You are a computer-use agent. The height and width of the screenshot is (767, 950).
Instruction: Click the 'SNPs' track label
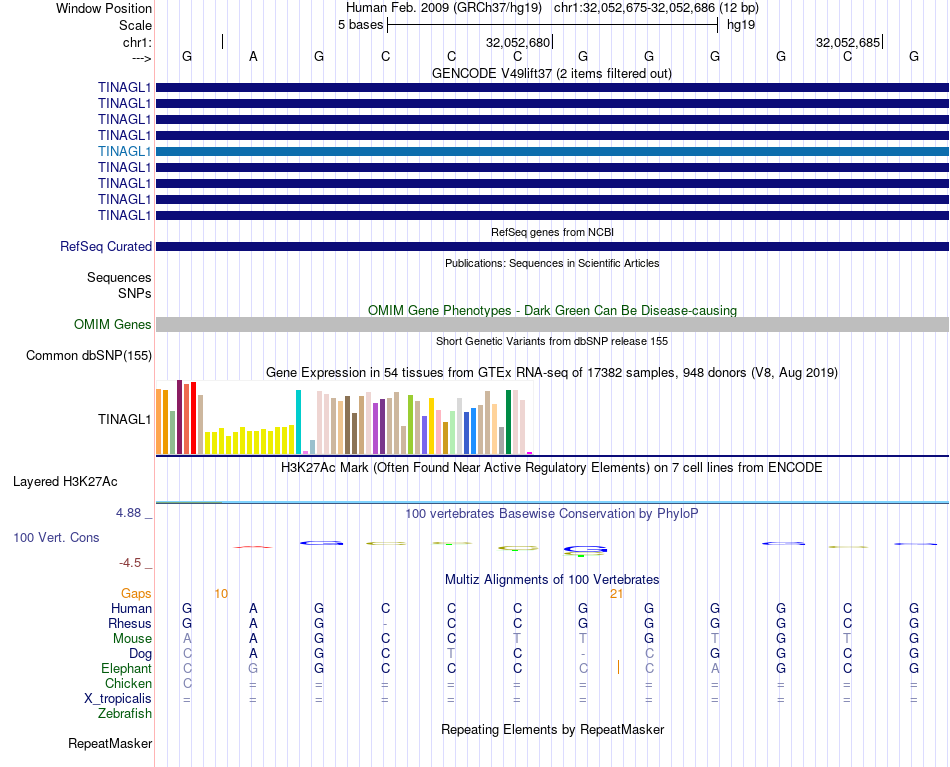(135, 293)
